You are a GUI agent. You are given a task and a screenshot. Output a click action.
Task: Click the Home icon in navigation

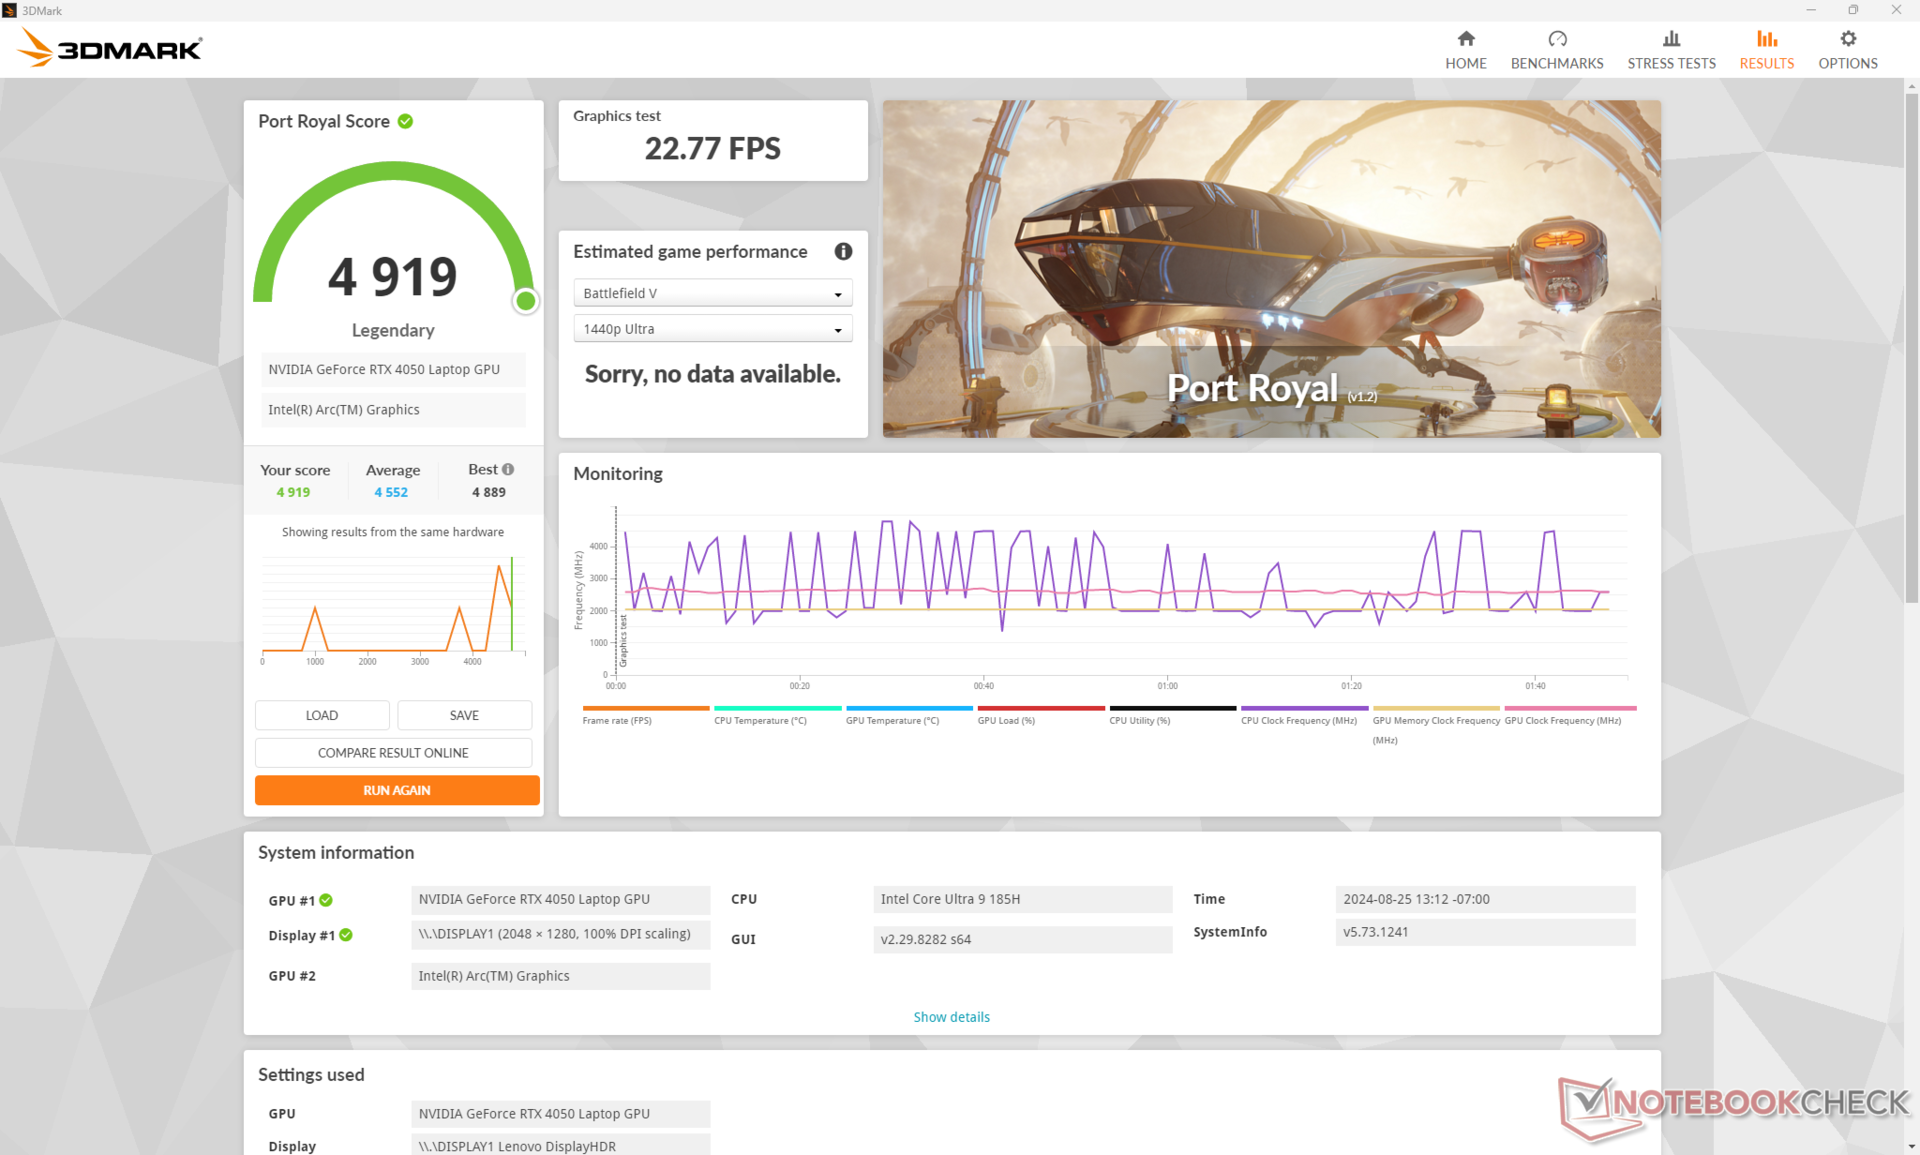click(x=1465, y=39)
